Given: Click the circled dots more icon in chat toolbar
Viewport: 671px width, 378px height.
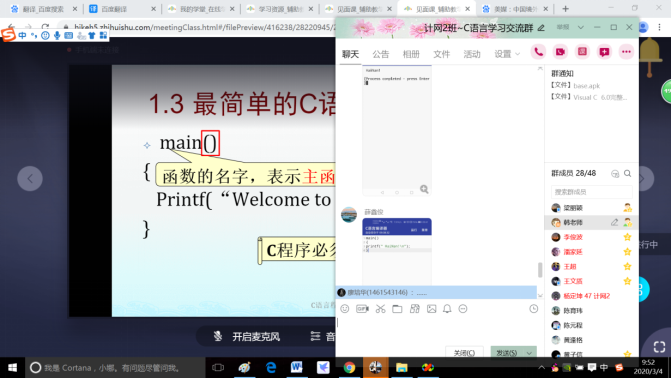Looking at the screenshot, I should click(x=463, y=309).
